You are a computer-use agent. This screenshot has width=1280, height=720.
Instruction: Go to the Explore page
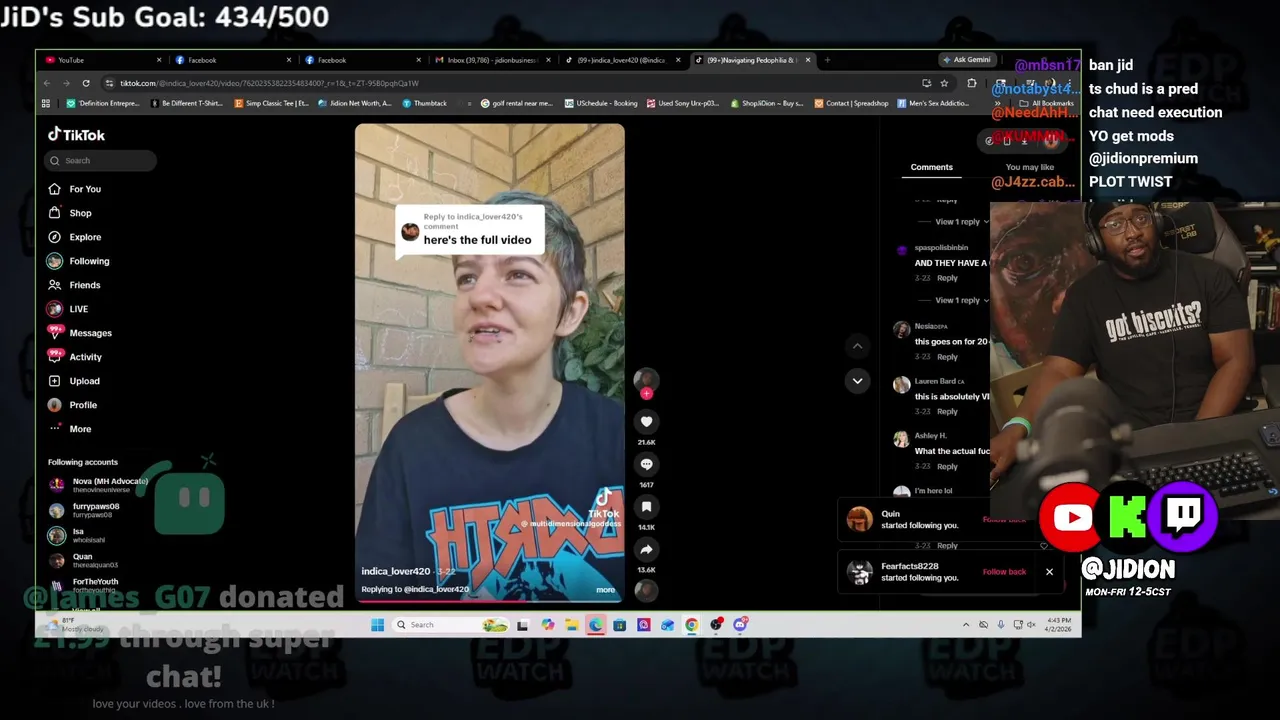tap(75, 237)
